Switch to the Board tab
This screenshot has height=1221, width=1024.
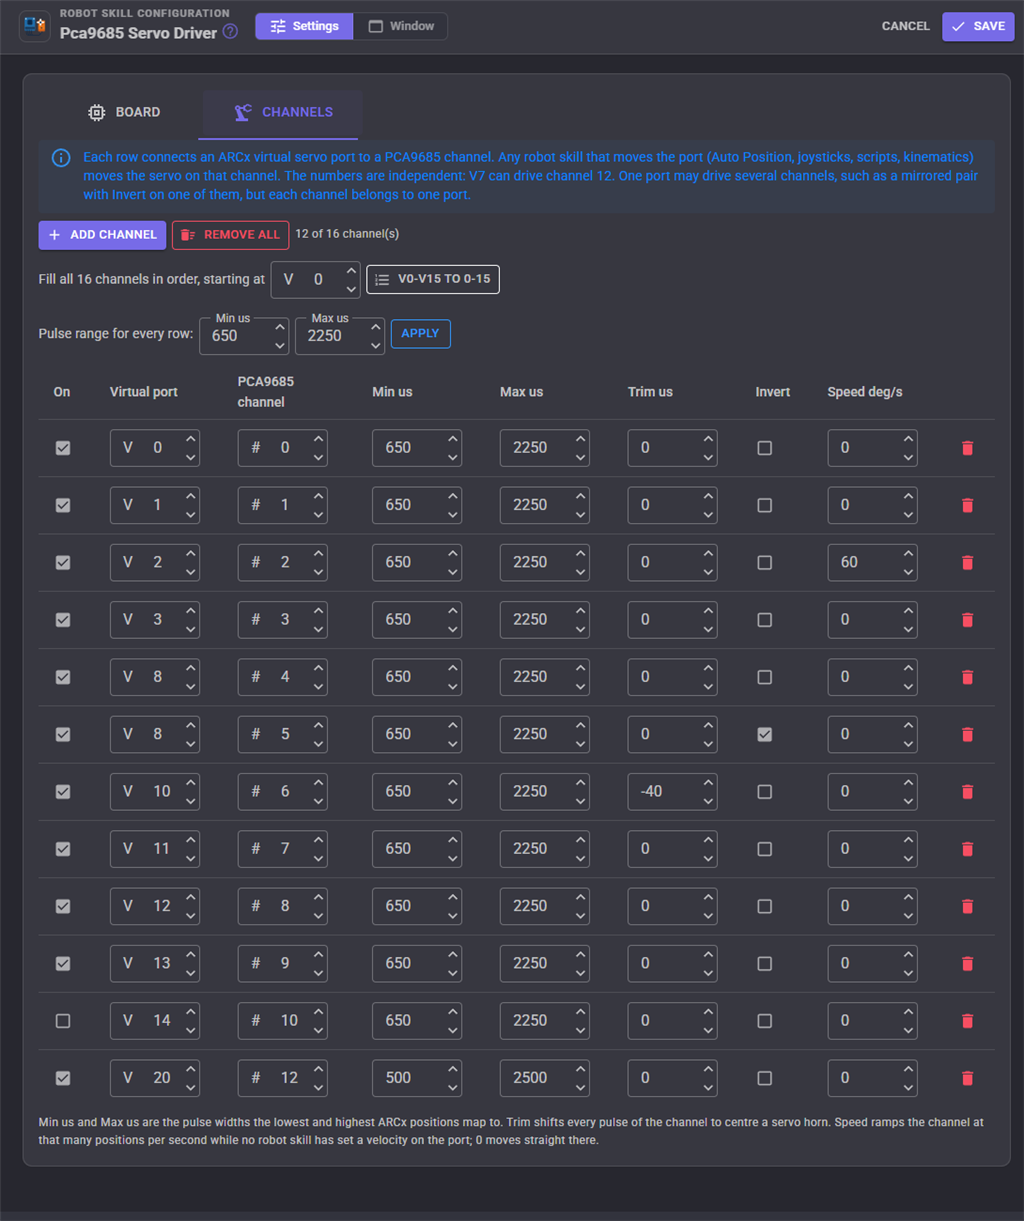[124, 112]
